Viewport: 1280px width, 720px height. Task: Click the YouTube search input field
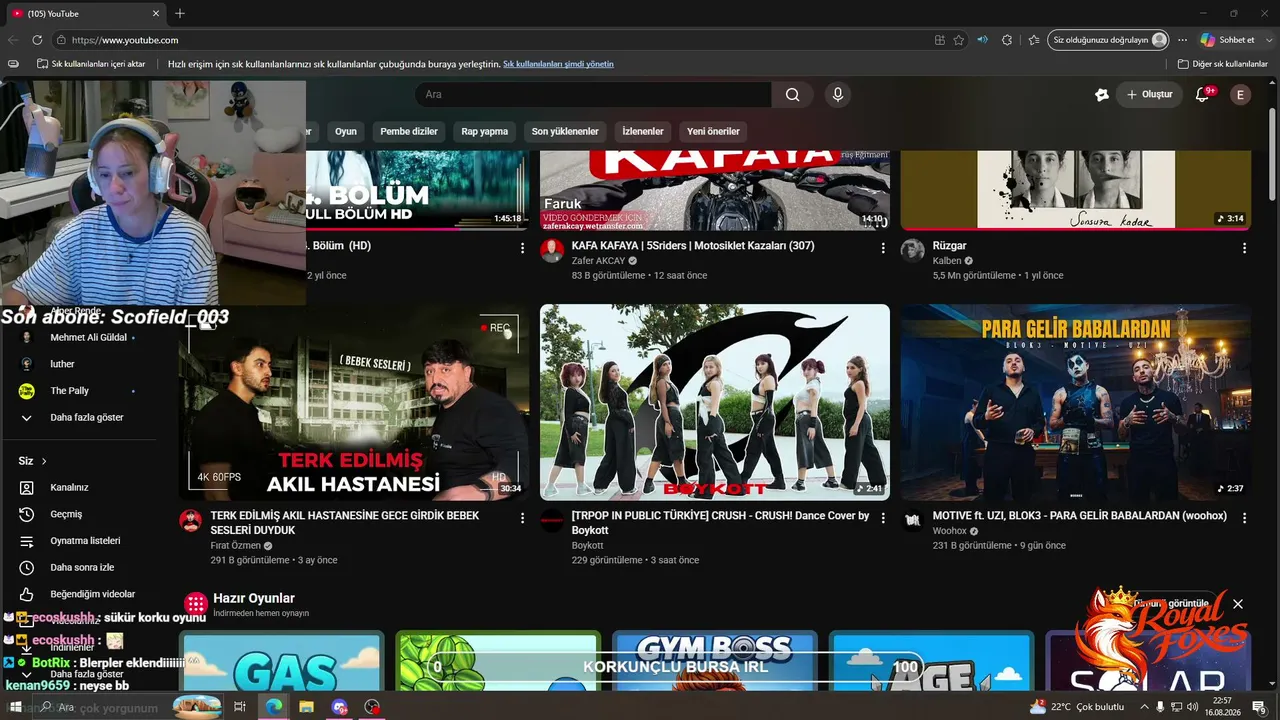tap(593, 95)
